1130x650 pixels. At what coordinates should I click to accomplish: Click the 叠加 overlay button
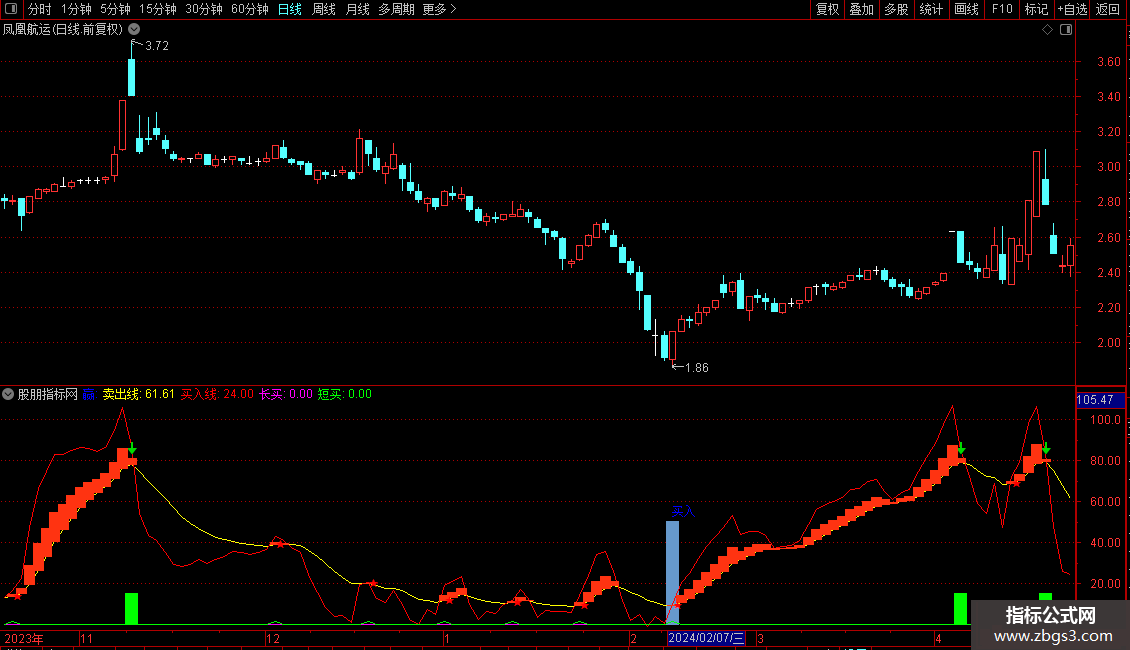(x=861, y=9)
